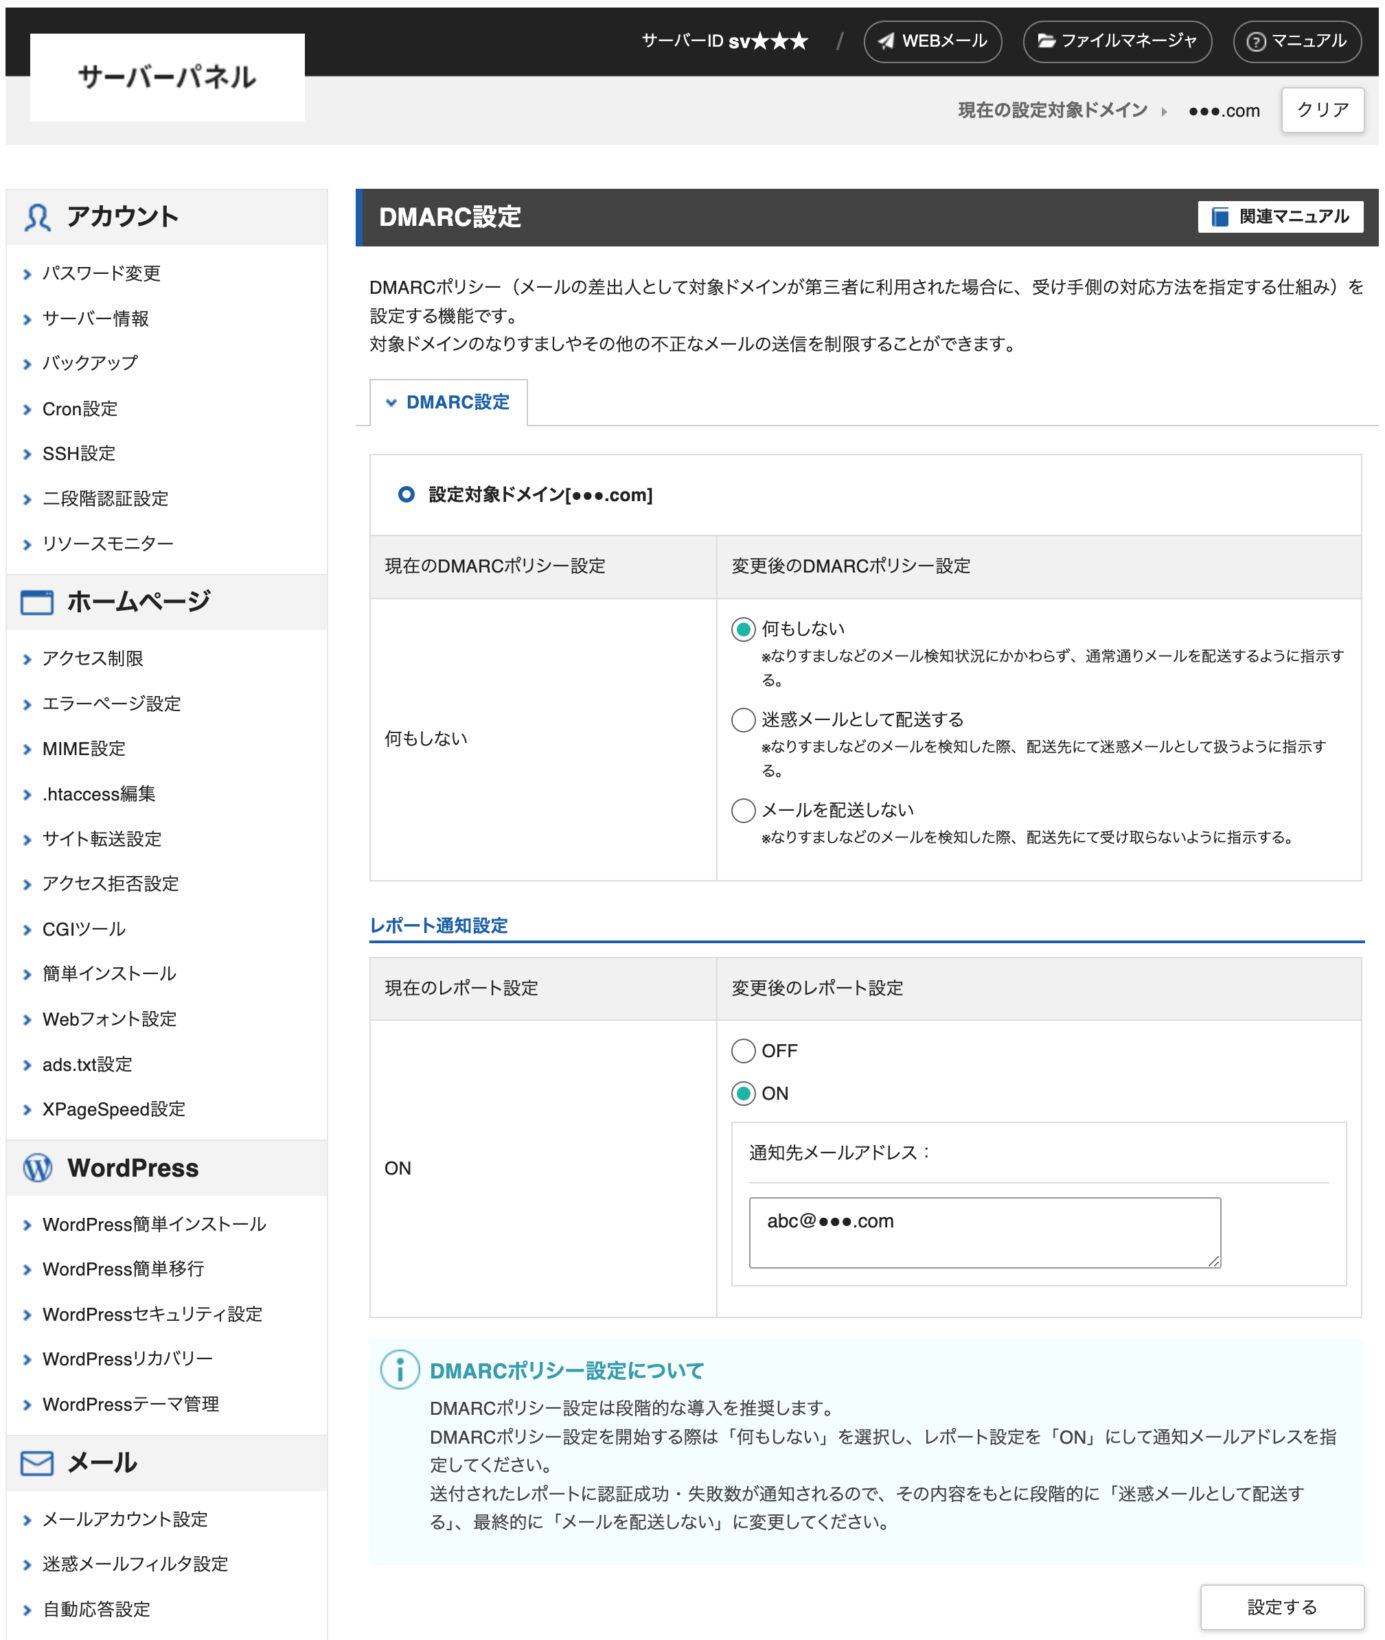1385x1640 pixels.
Task: Open 迷惑メールフィルタ設定 in sidebar
Action: 135,1565
